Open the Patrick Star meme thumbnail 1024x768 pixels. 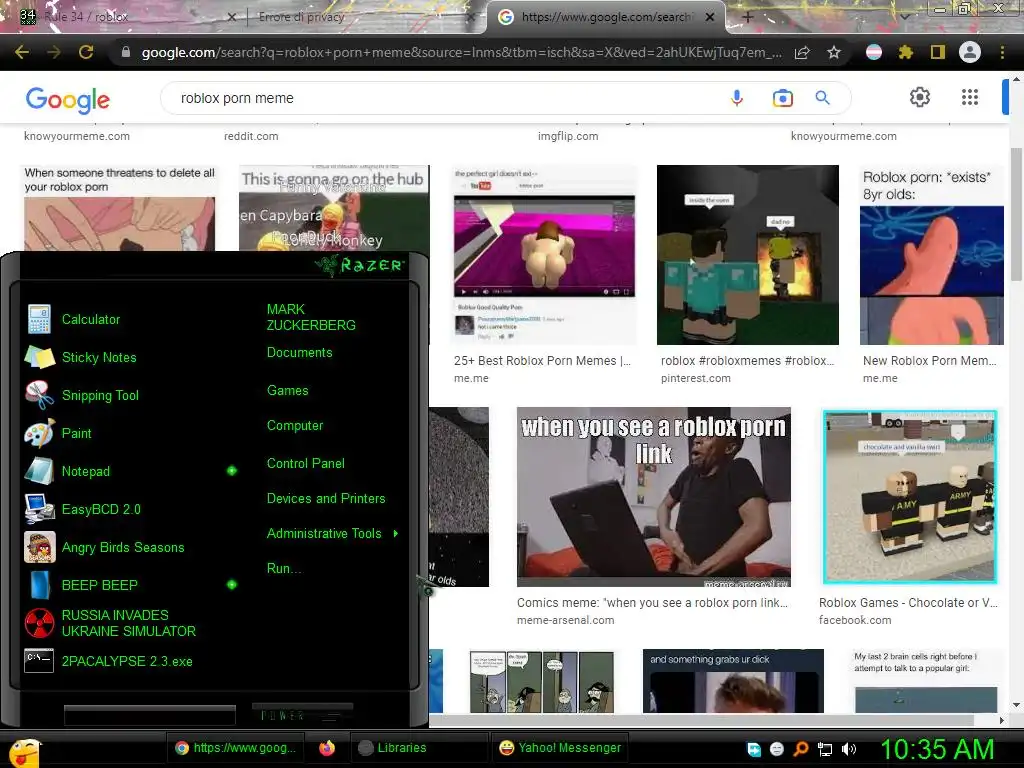pyautogui.click(x=931, y=255)
